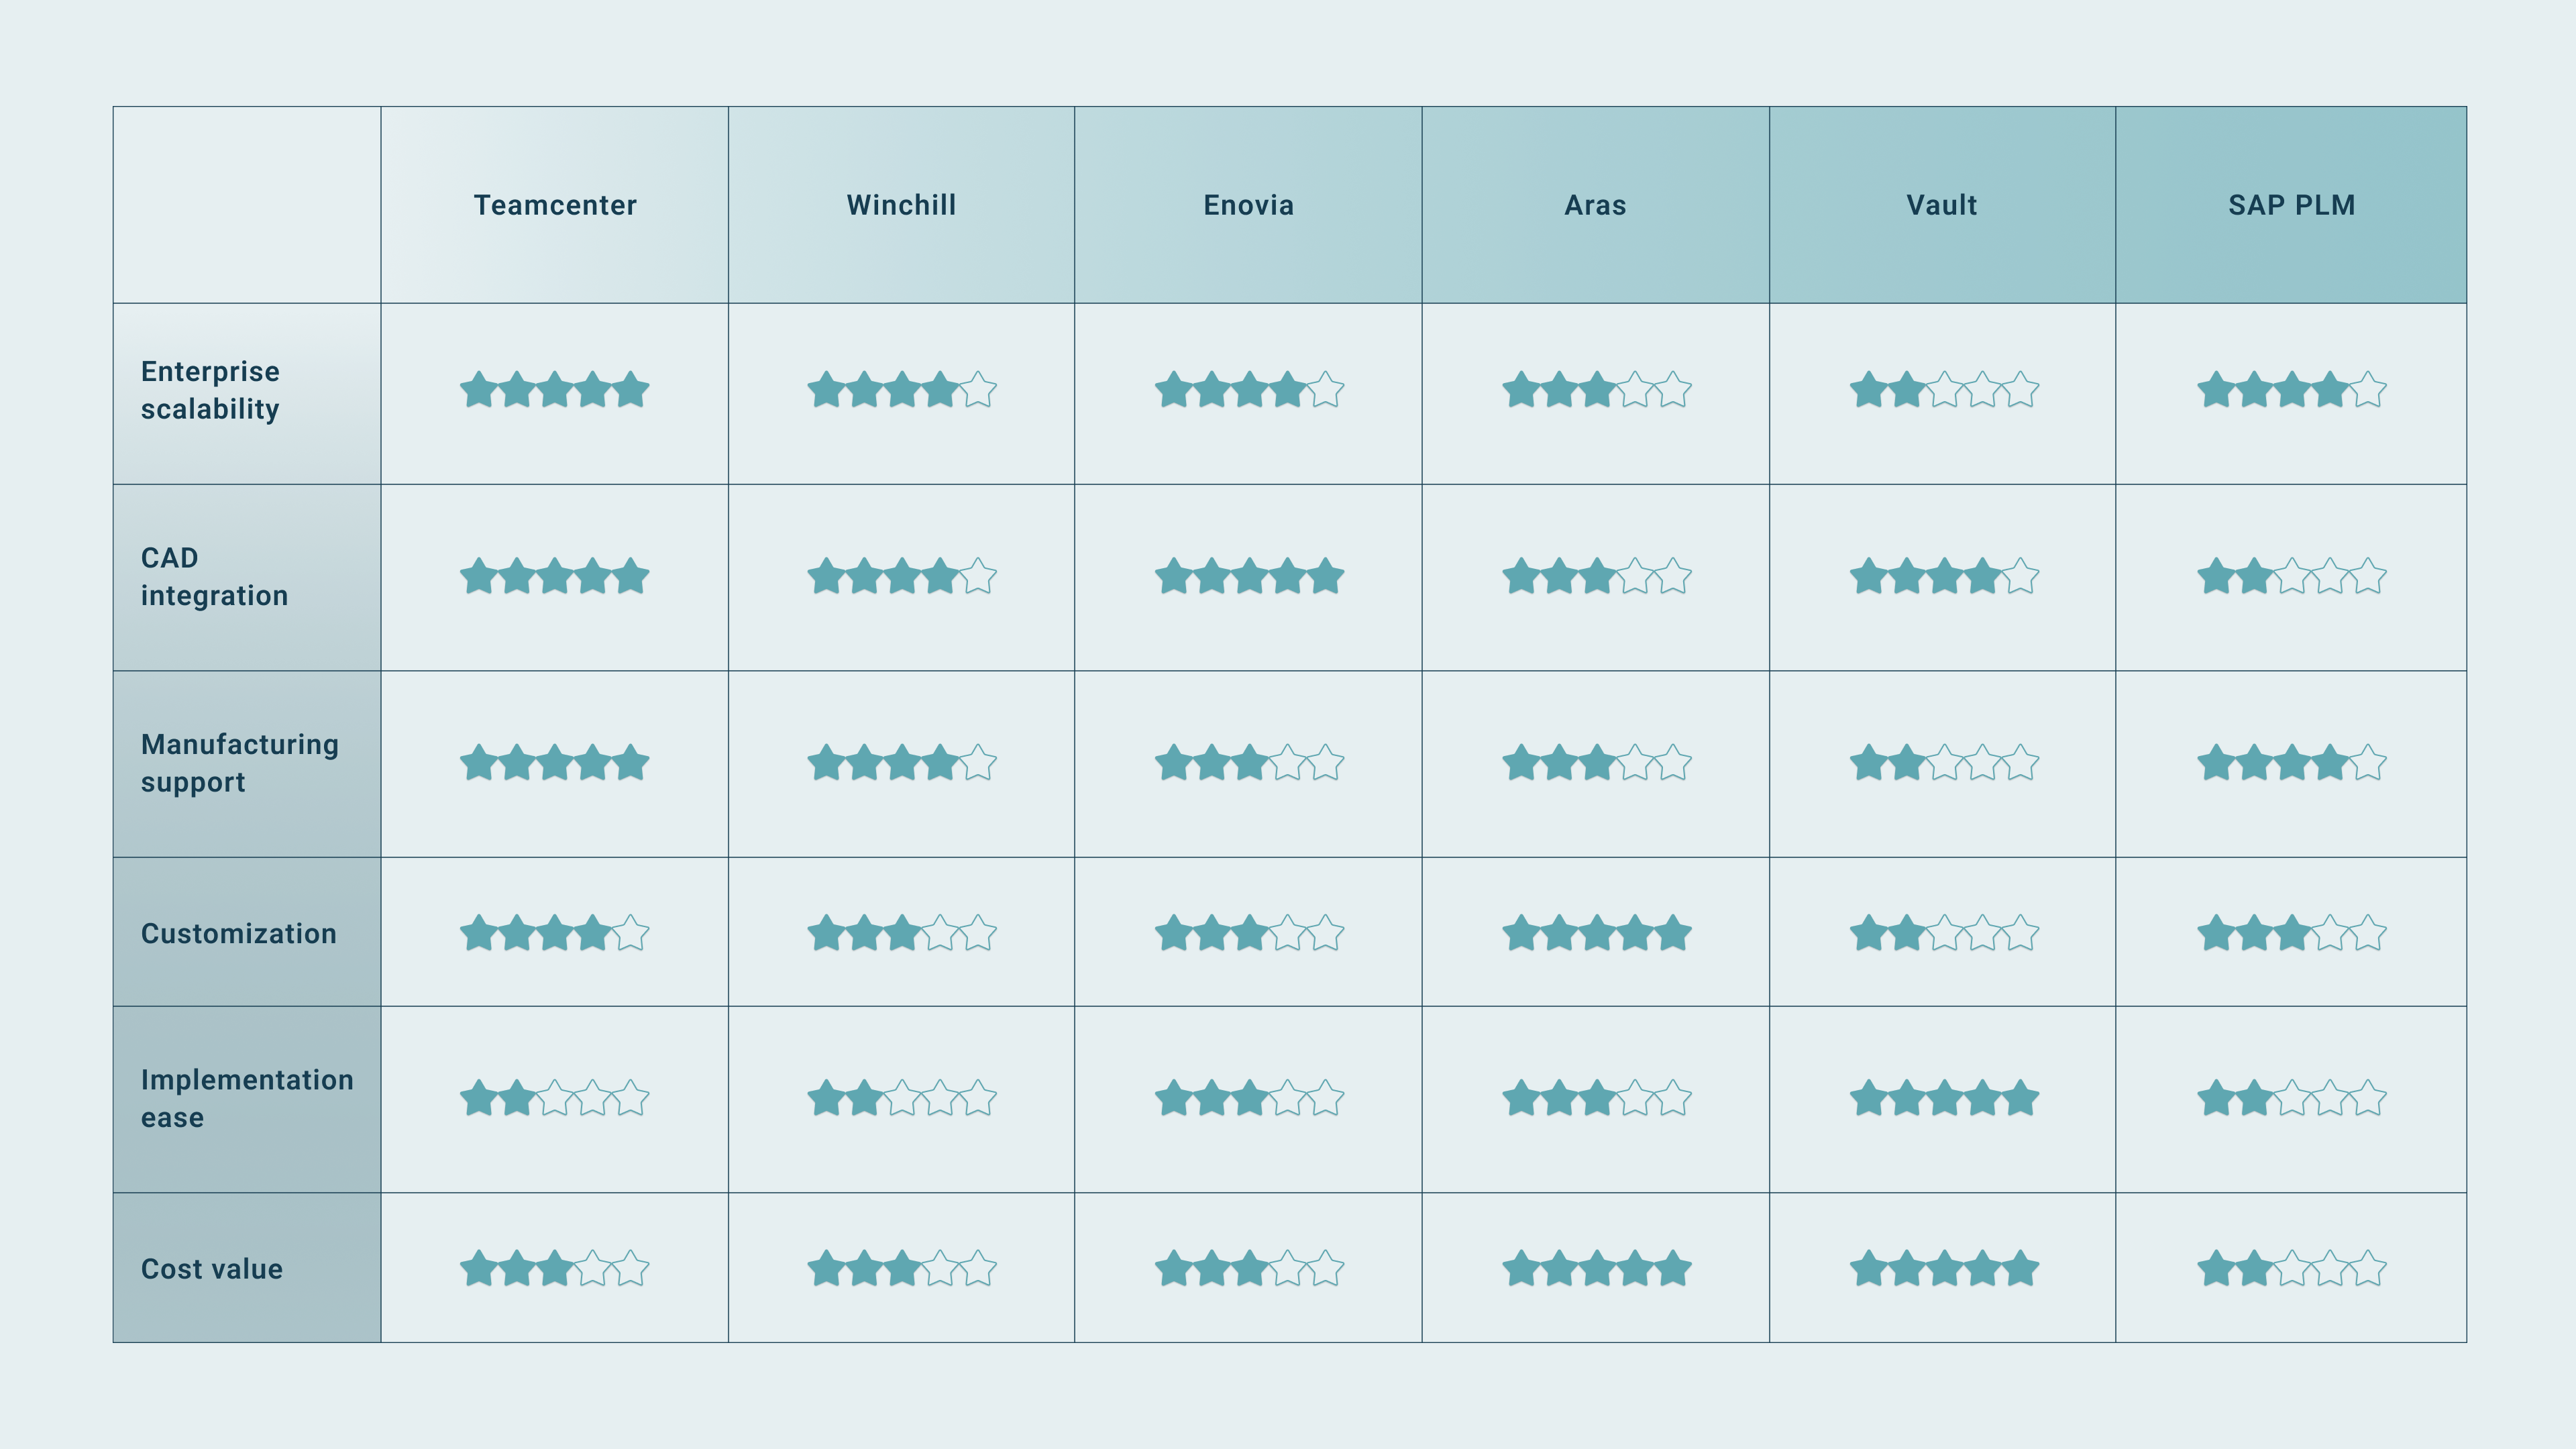This screenshot has width=2576, height=1449.
Task: Select the Winchill column header
Action: [x=901, y=205]
